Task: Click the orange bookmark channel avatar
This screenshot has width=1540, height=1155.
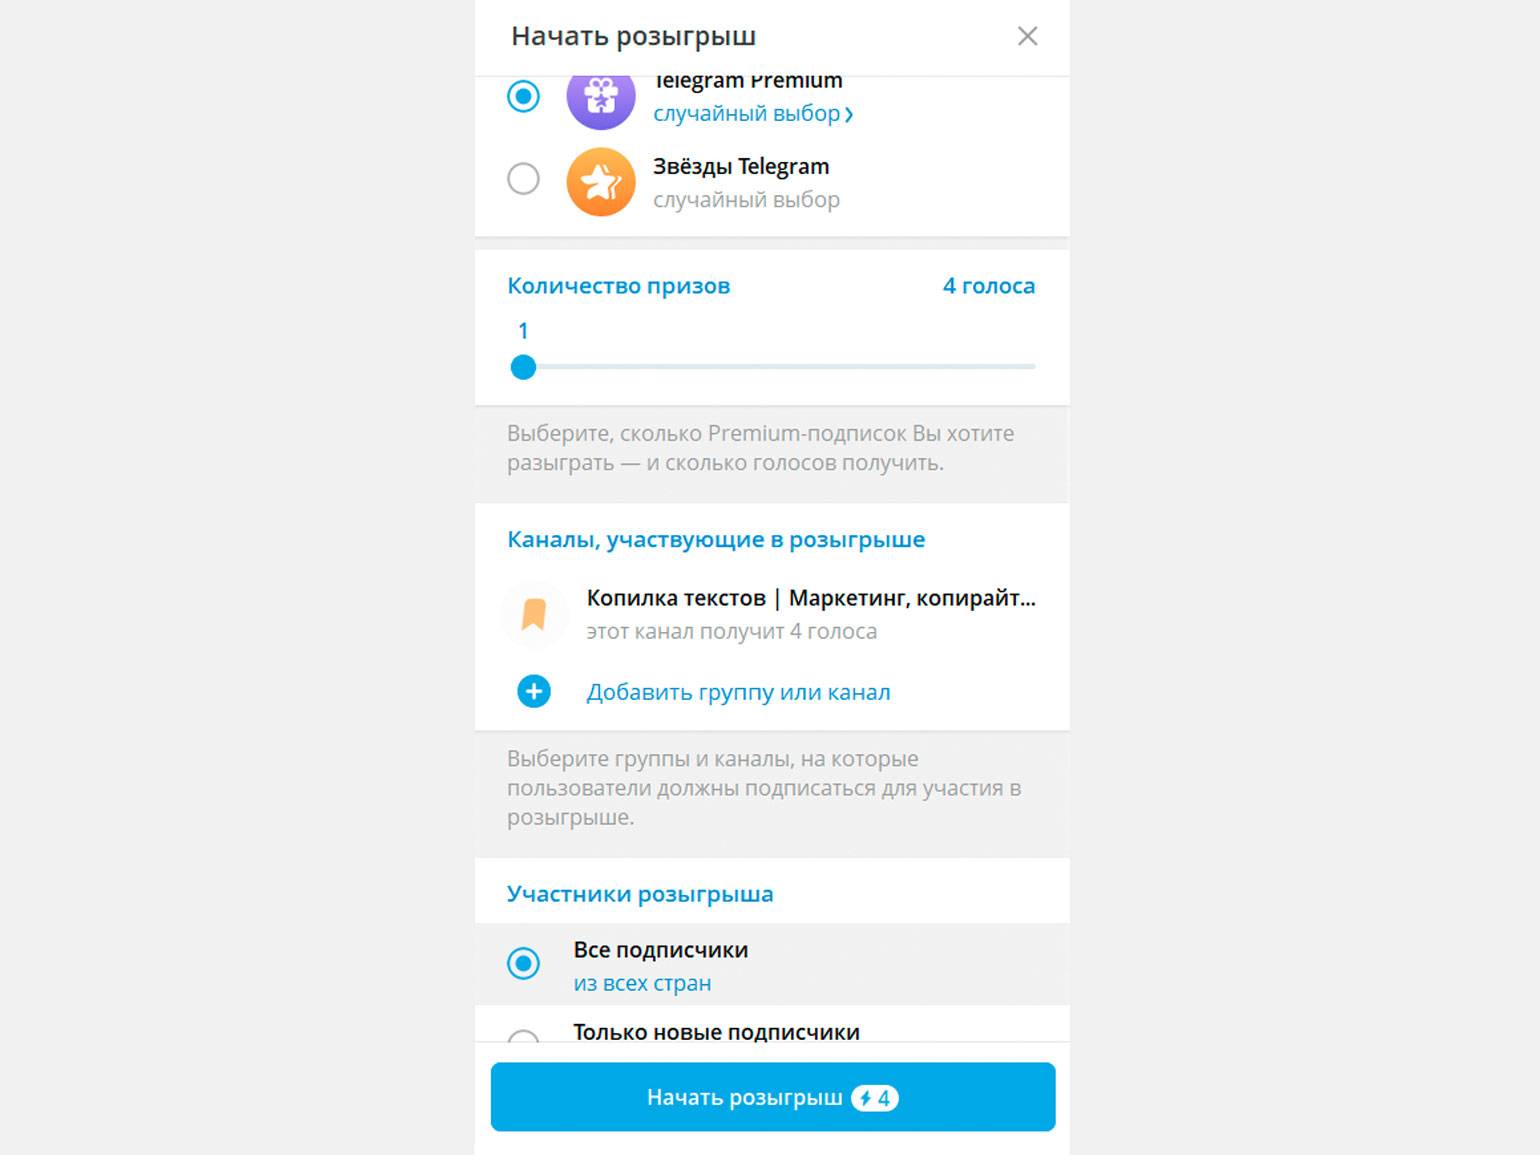Action: (x=534, y=613)
